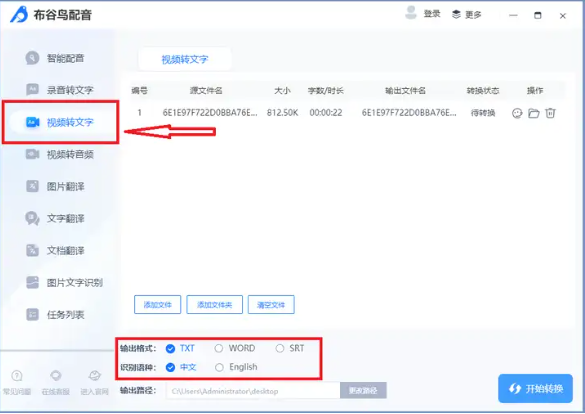This screenshot has height=414, width=585.
Task: Choose English as the recognition language
Action: tap(219, 367)
